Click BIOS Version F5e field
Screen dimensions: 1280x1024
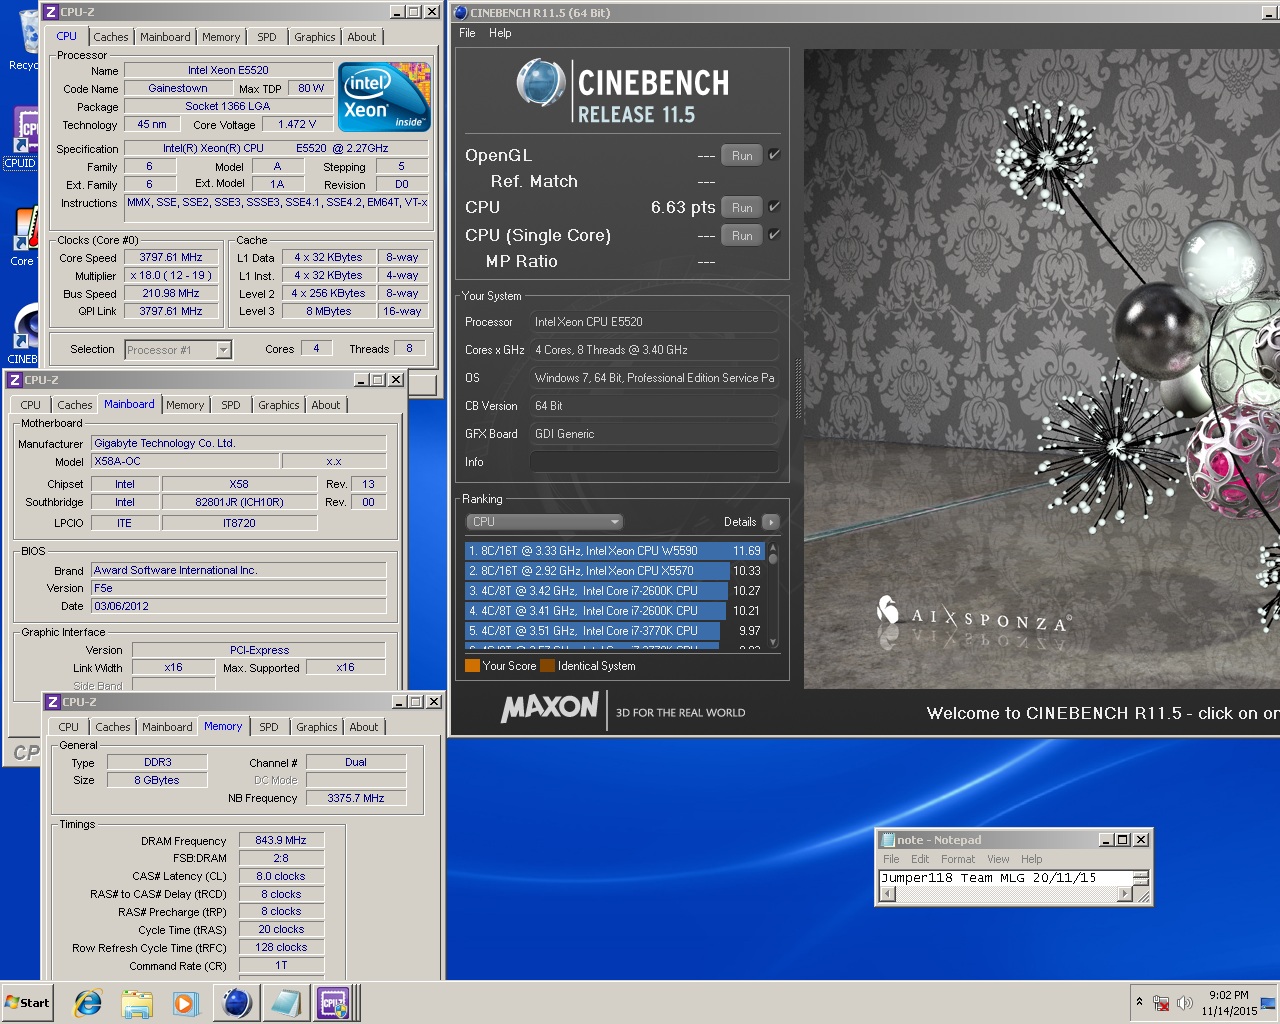tap(238, 588)
